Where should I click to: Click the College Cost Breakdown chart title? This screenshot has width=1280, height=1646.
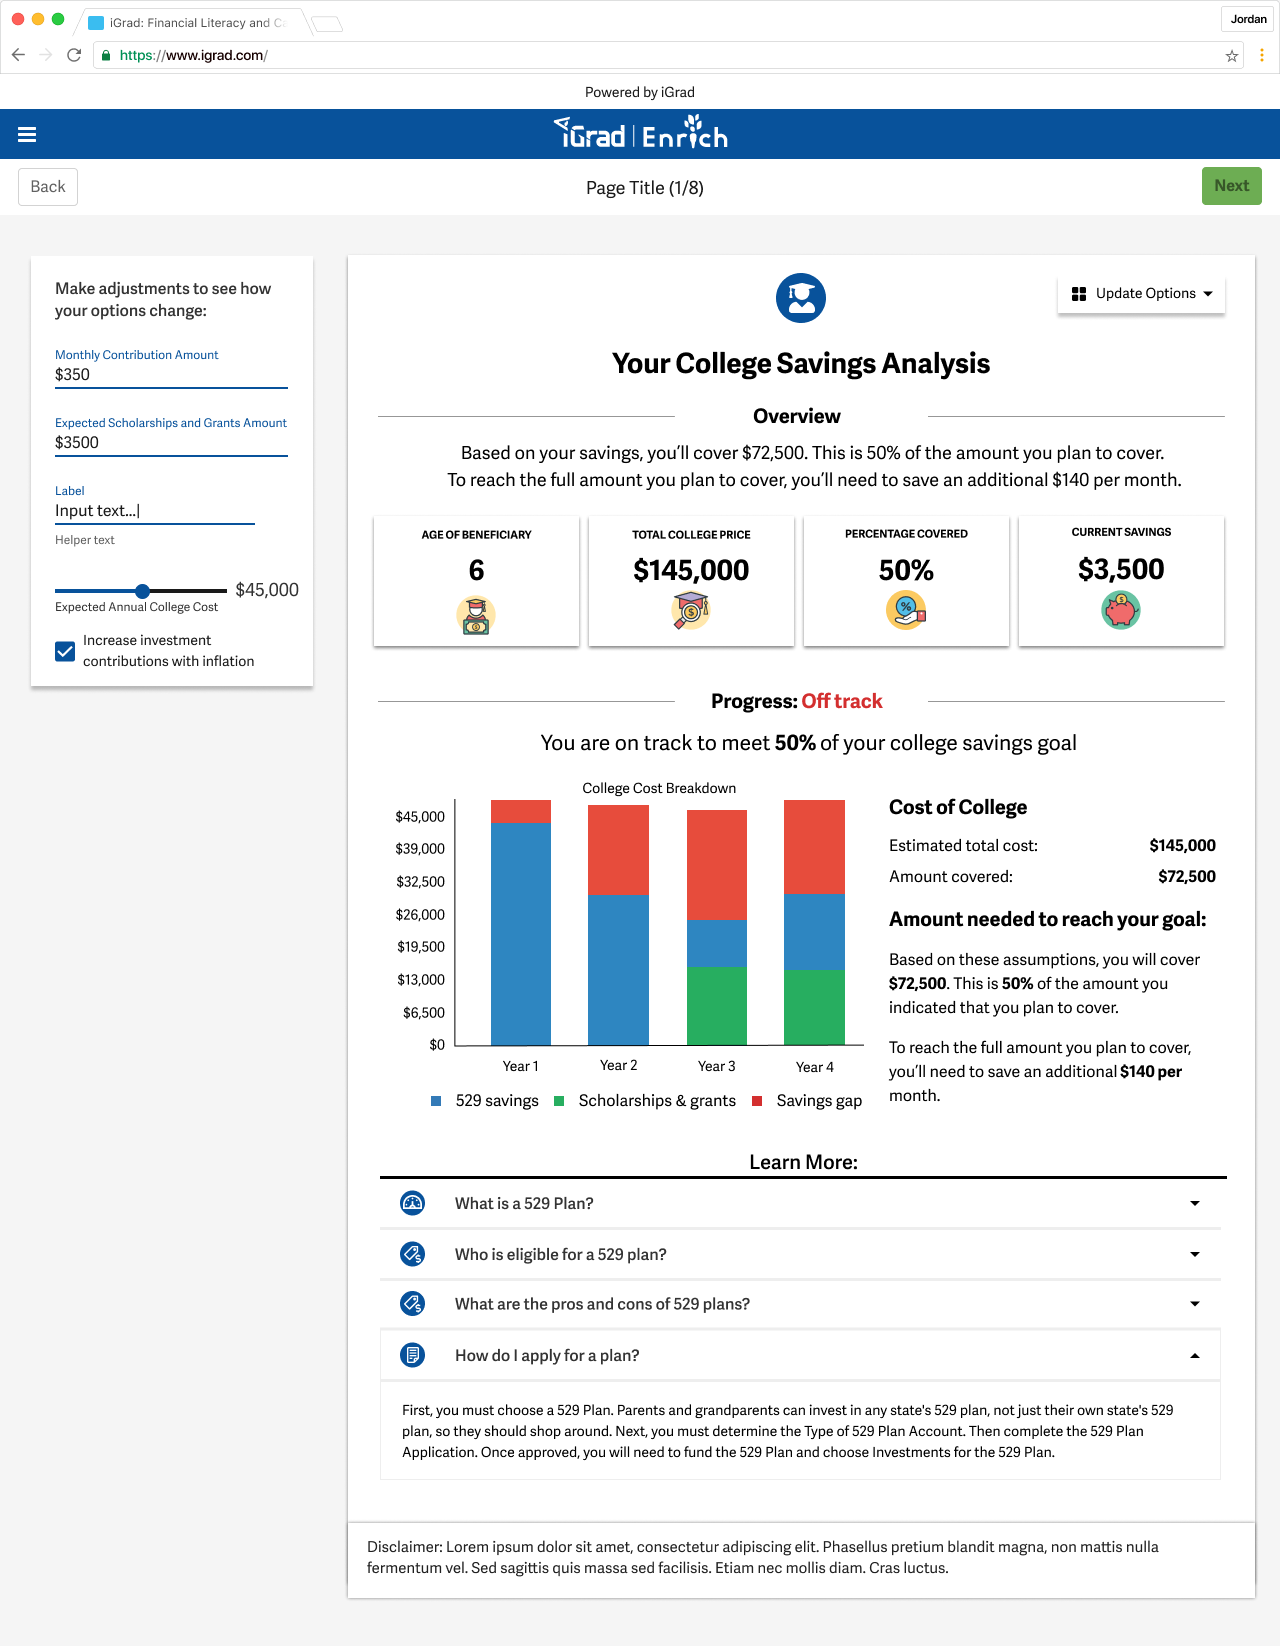click(659, 788)
